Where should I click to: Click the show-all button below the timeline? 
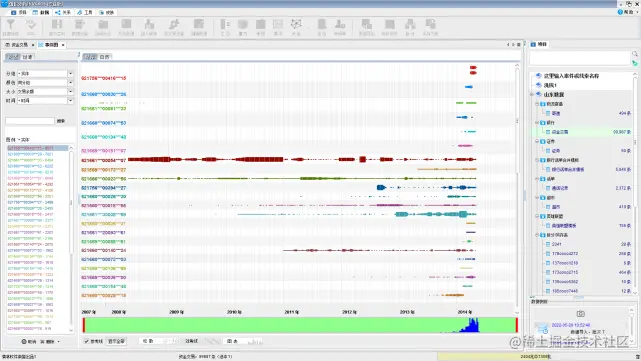click(x=116, y=341)
